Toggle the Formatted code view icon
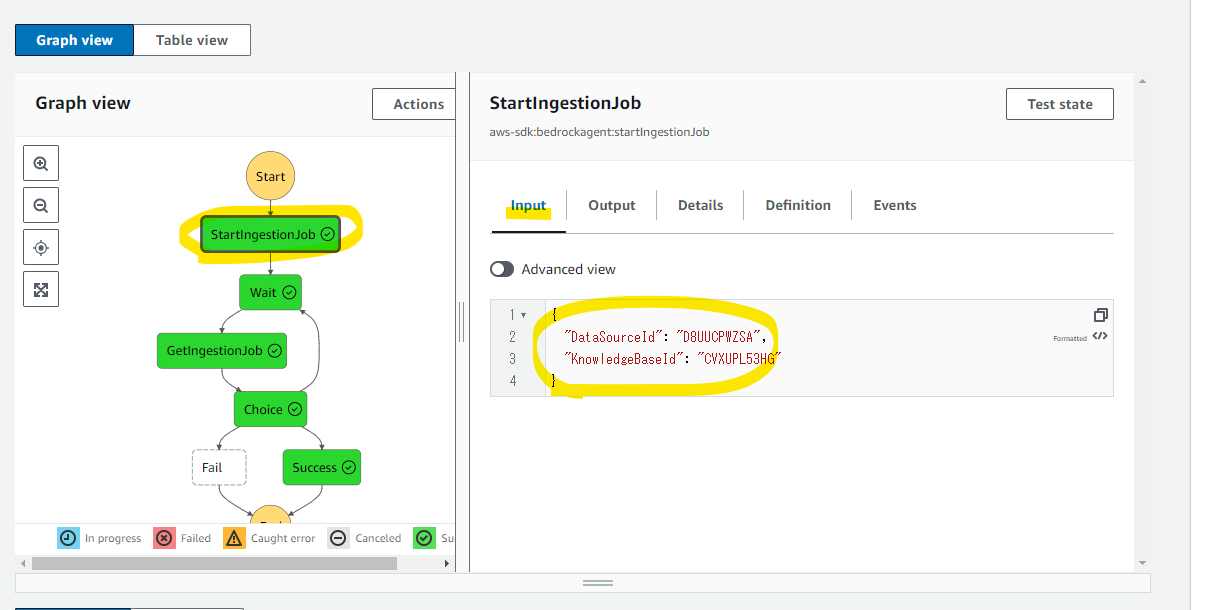The width and height of the screenshot is (1225, 610). tap(1100, 337)
